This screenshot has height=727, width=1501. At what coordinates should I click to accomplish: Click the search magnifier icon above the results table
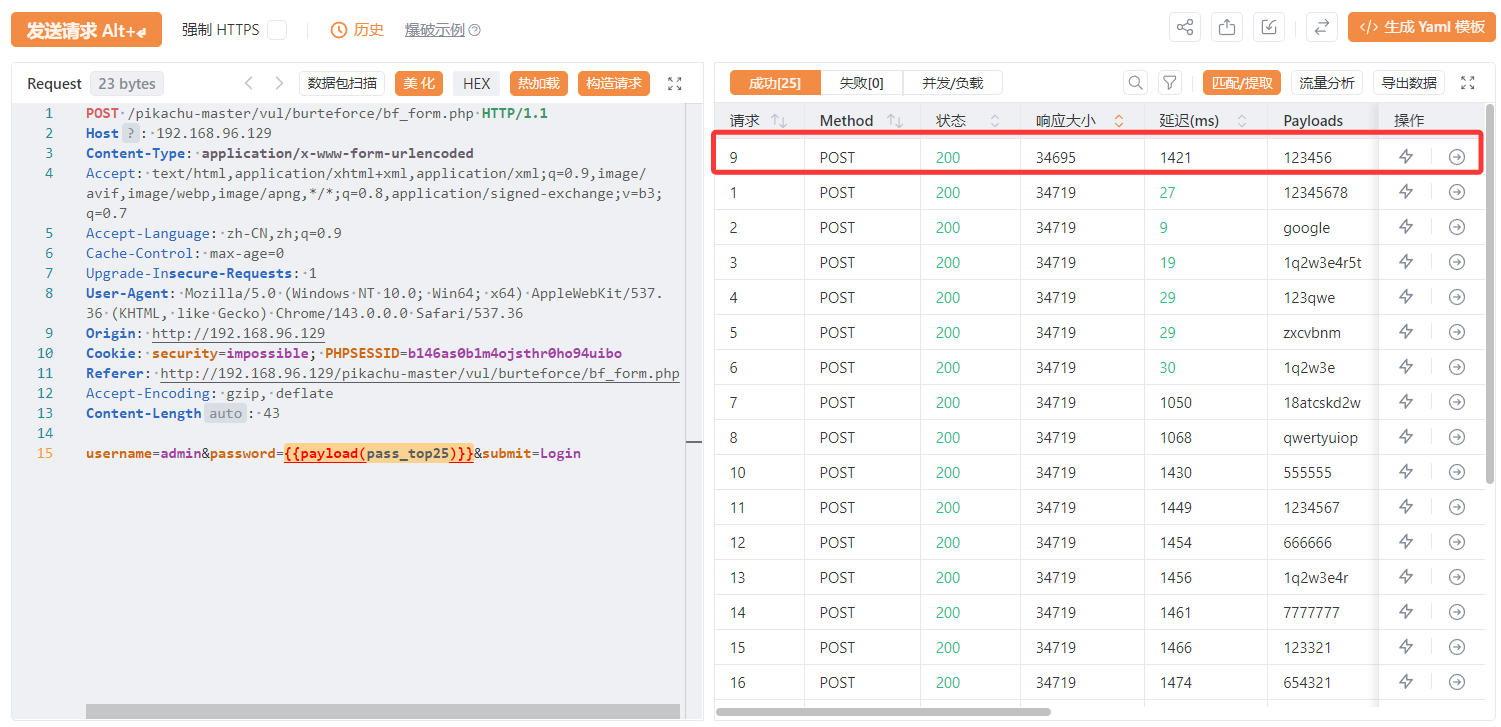click(1135, 83)
